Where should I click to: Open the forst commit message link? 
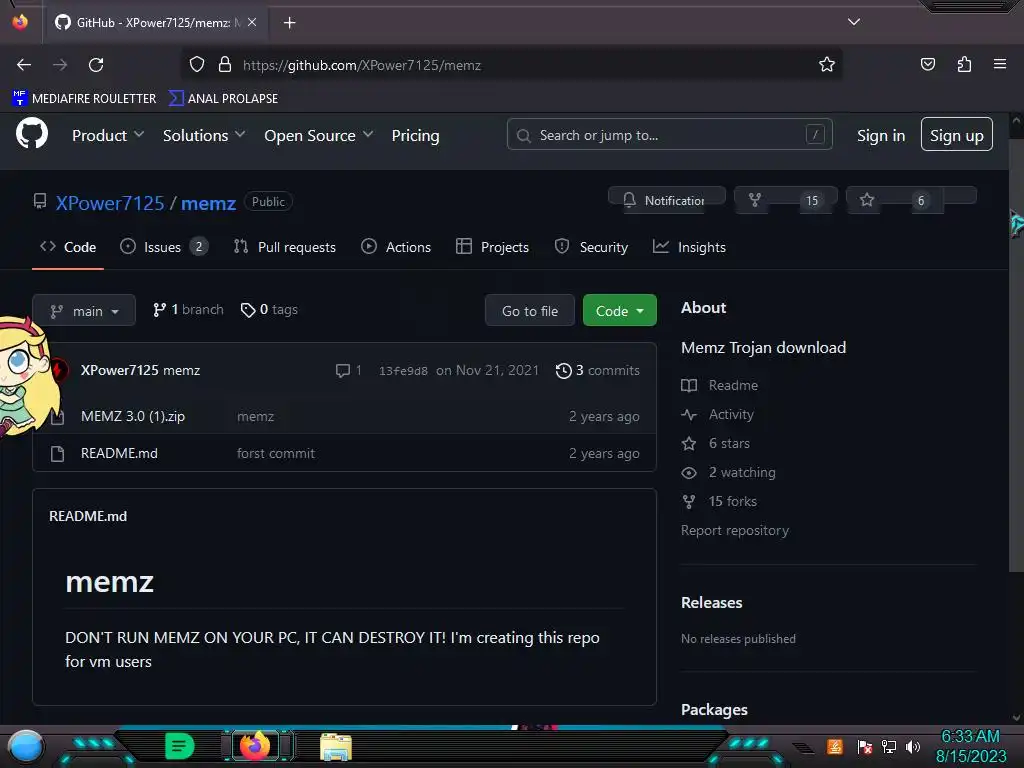click(x=276, y=453)
